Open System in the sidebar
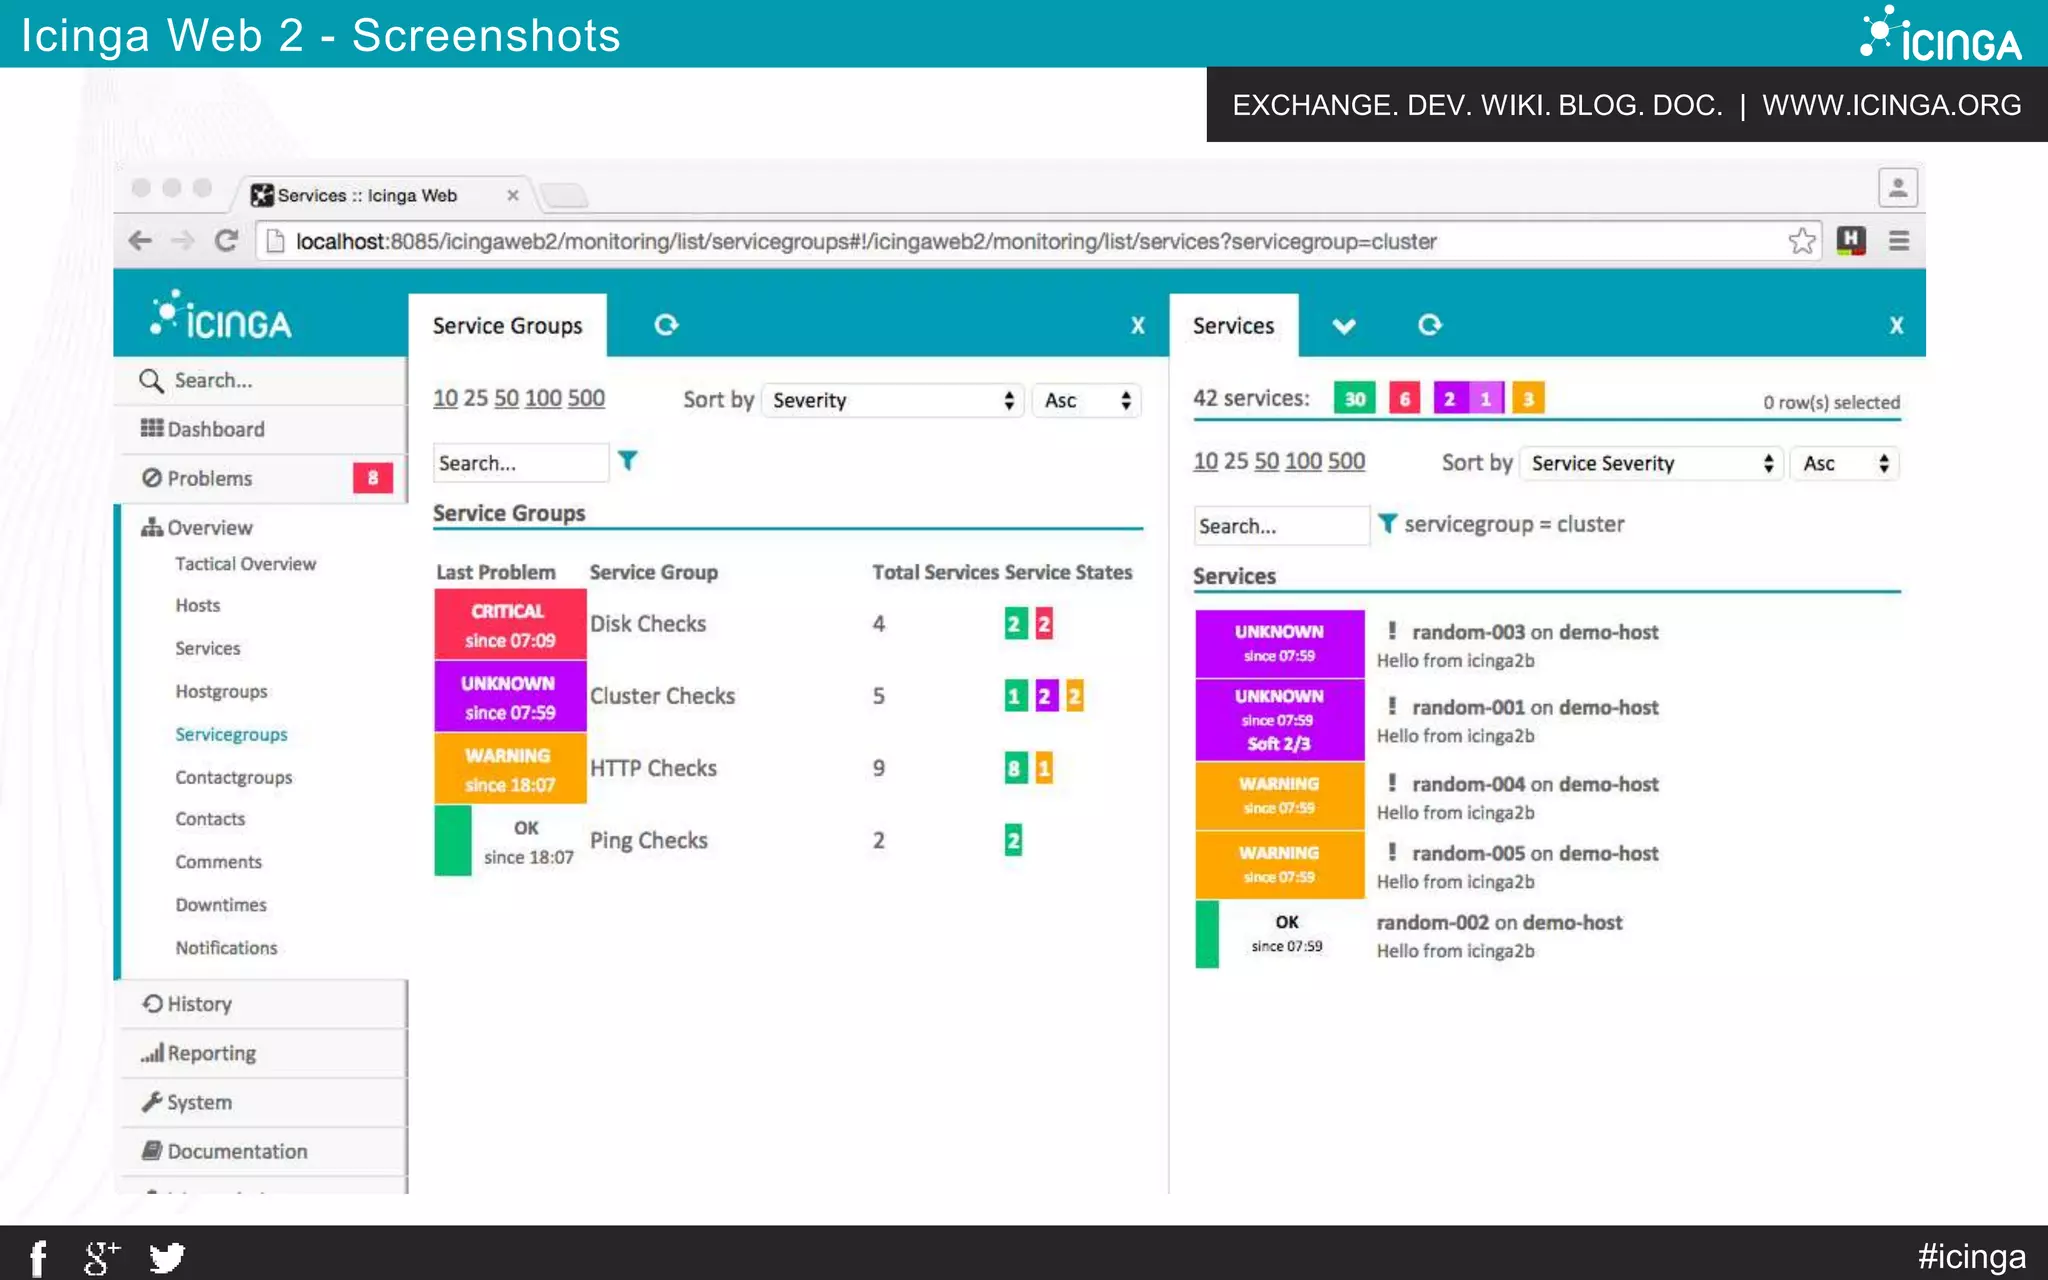Screen dimensions: 2048x1280 click(x=262, y=1102)
